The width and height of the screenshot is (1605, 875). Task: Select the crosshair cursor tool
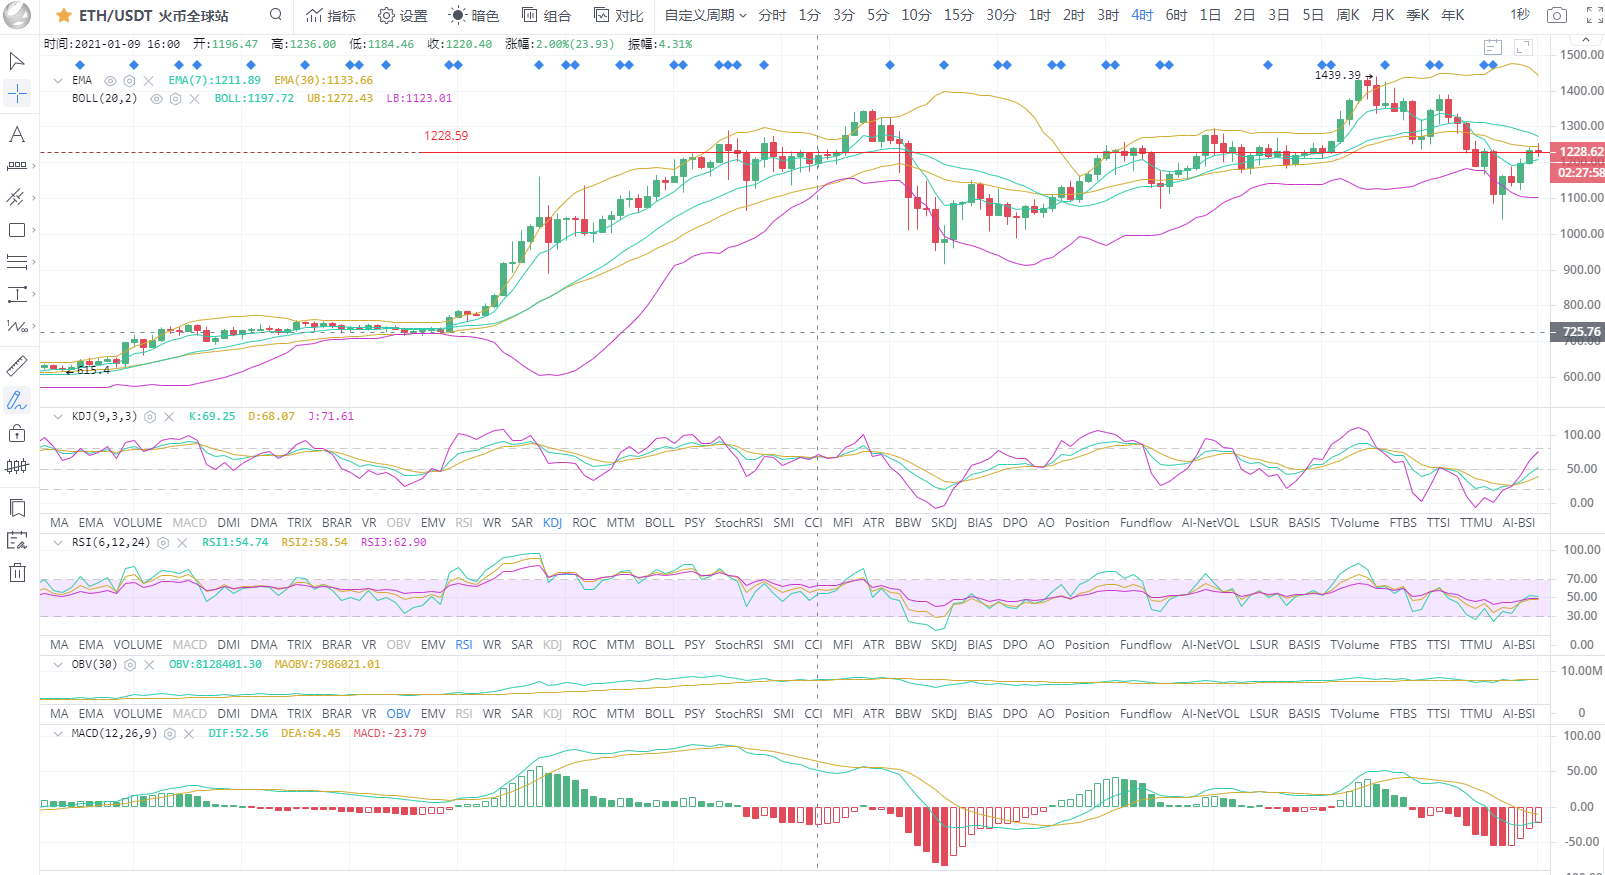pyautogui.click(x=17, y=94)
